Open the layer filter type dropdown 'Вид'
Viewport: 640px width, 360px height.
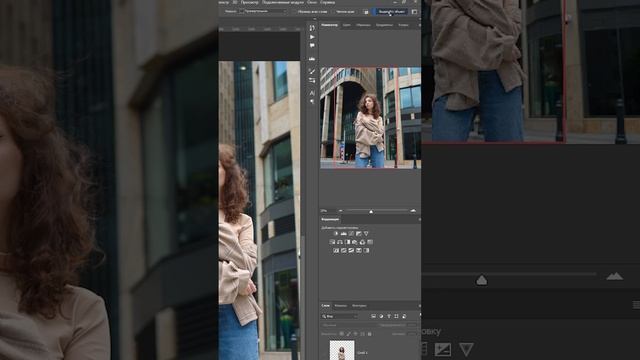coord(340,316)
